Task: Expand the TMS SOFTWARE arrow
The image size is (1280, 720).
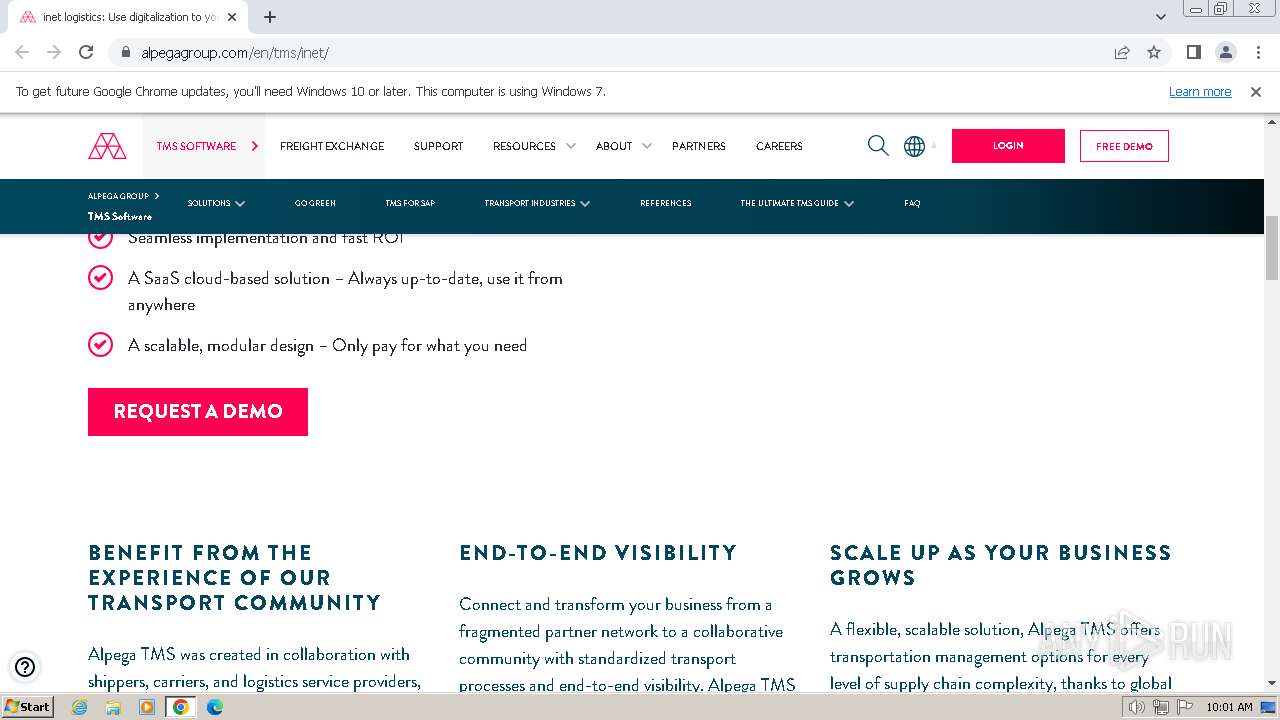Action: tap(254, 146)
